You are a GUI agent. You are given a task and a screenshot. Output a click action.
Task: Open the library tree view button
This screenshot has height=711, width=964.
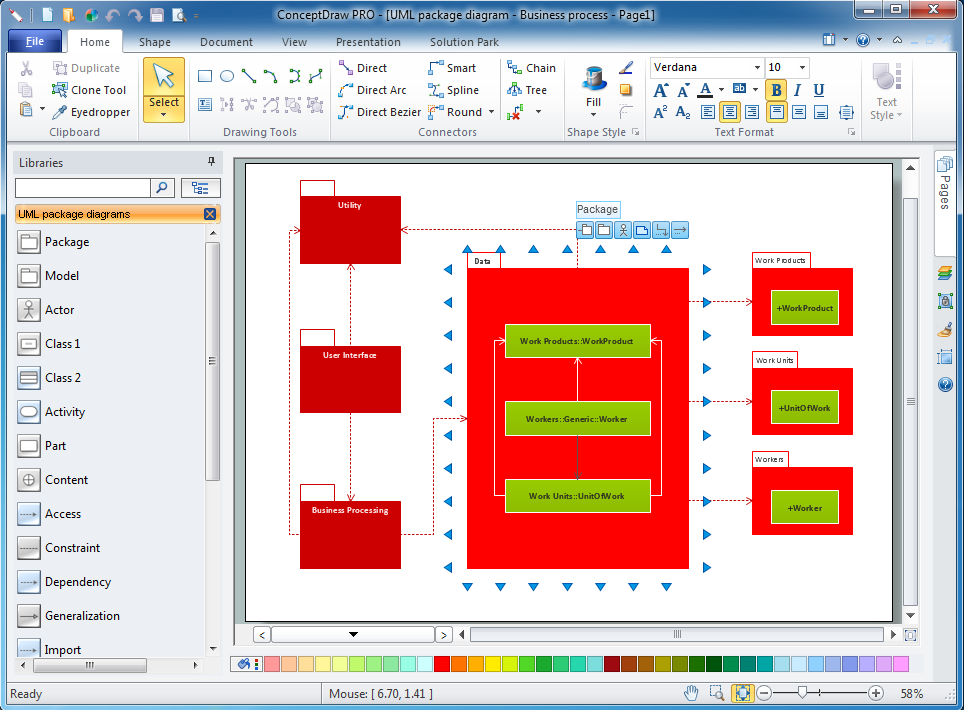pyautogui.click(x=200, y=188)
